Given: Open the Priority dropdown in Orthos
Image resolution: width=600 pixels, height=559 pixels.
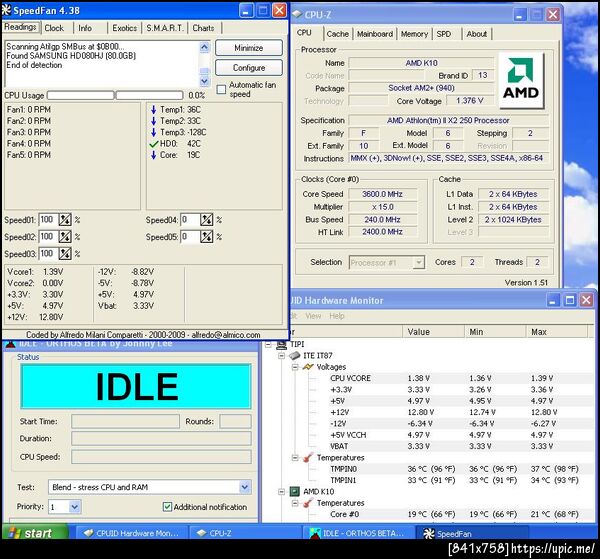Looking at the screenshot, I should pyautogui.click(x=75, y=507).
